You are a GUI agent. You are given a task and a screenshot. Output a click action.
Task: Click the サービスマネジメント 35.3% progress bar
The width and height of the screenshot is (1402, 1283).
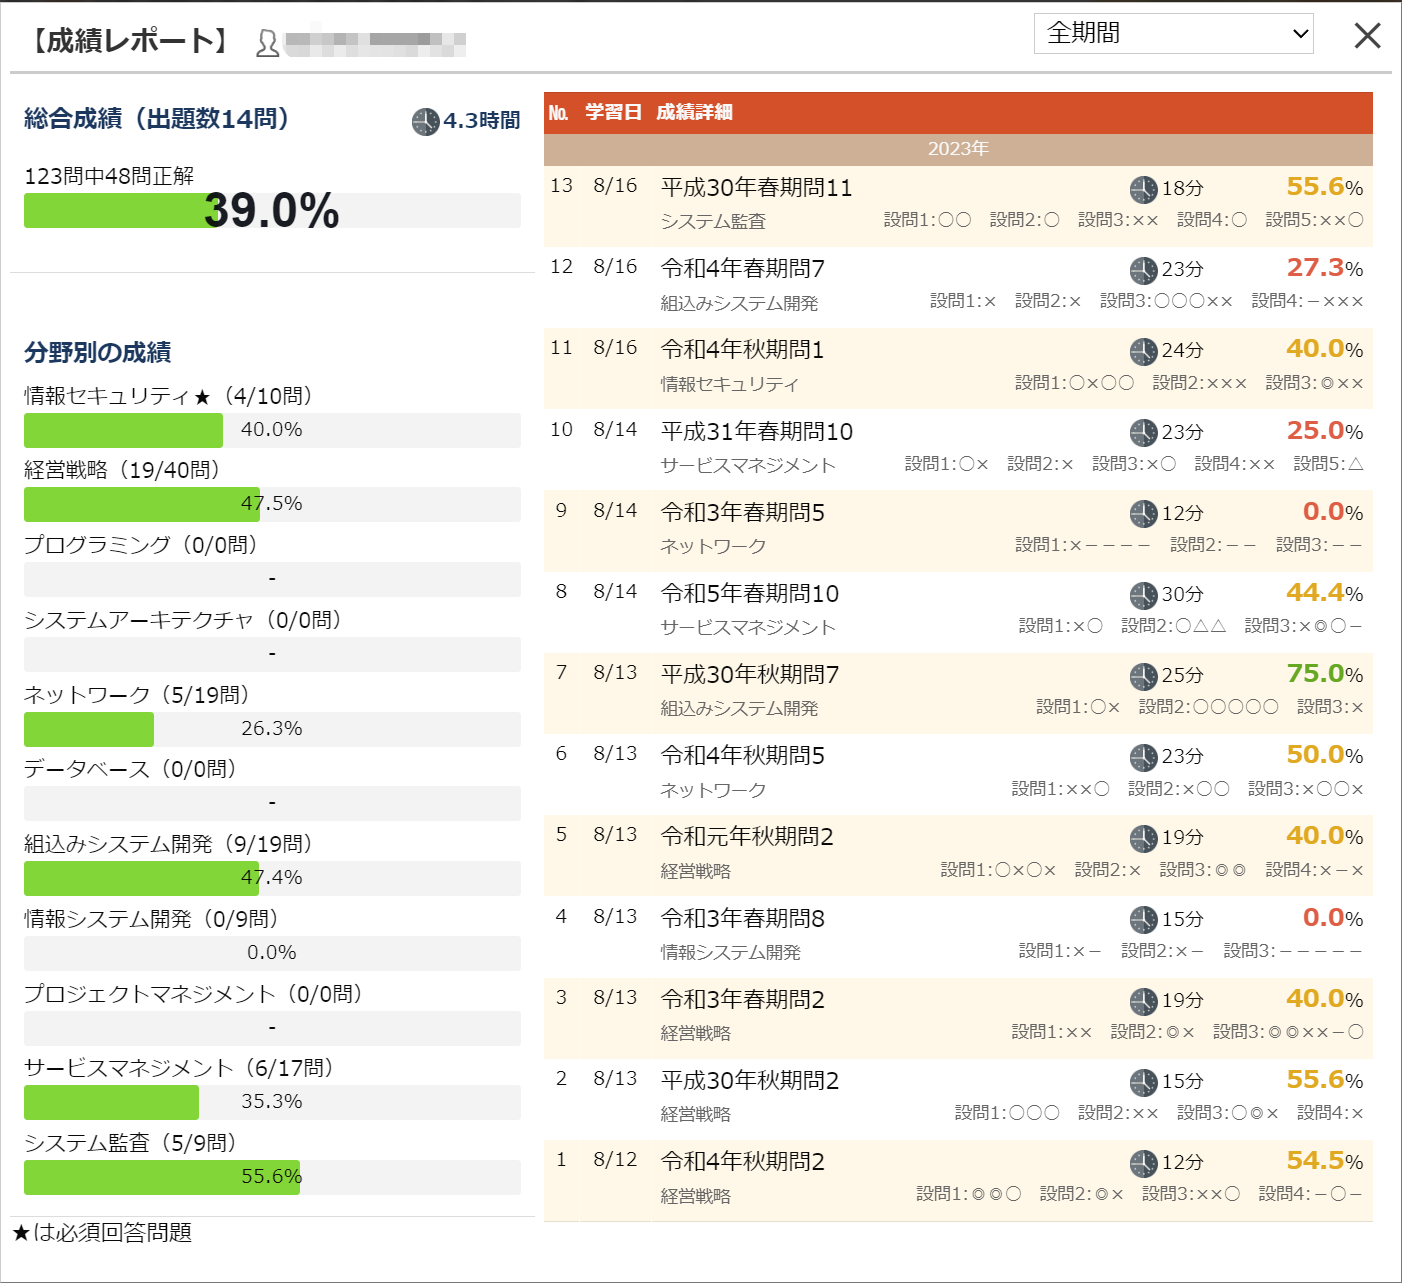click(x=272, y=1102)
